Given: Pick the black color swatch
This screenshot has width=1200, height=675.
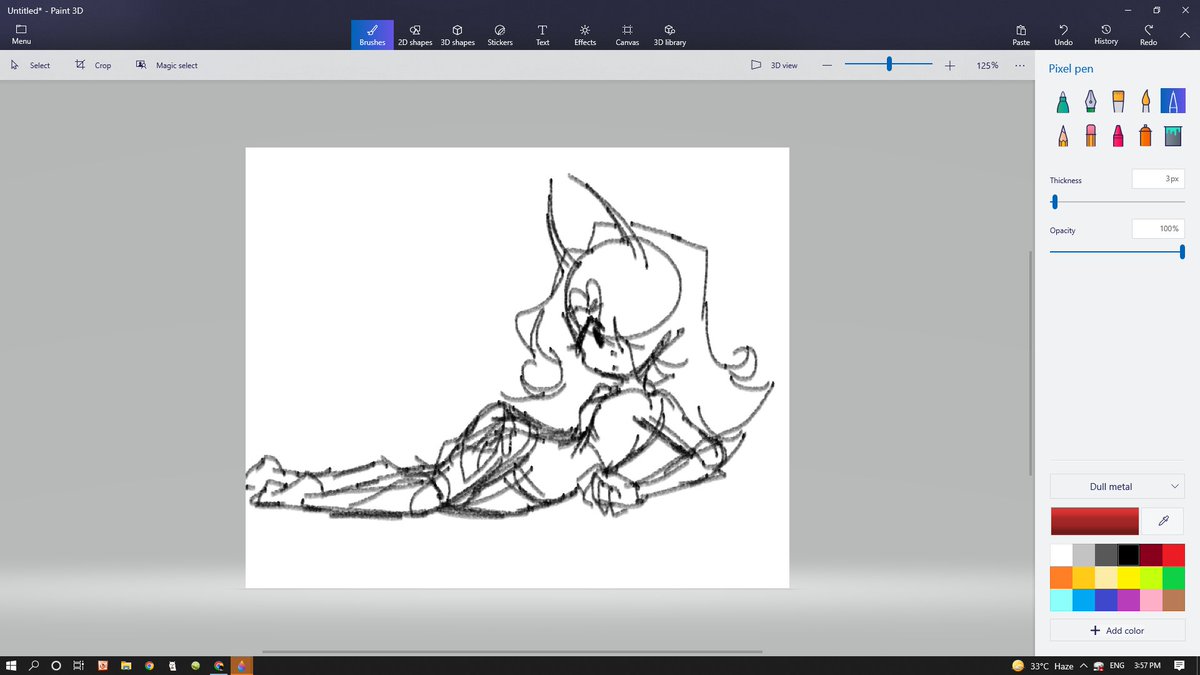Looking at the screenshot, I should tap(1129, 555).
